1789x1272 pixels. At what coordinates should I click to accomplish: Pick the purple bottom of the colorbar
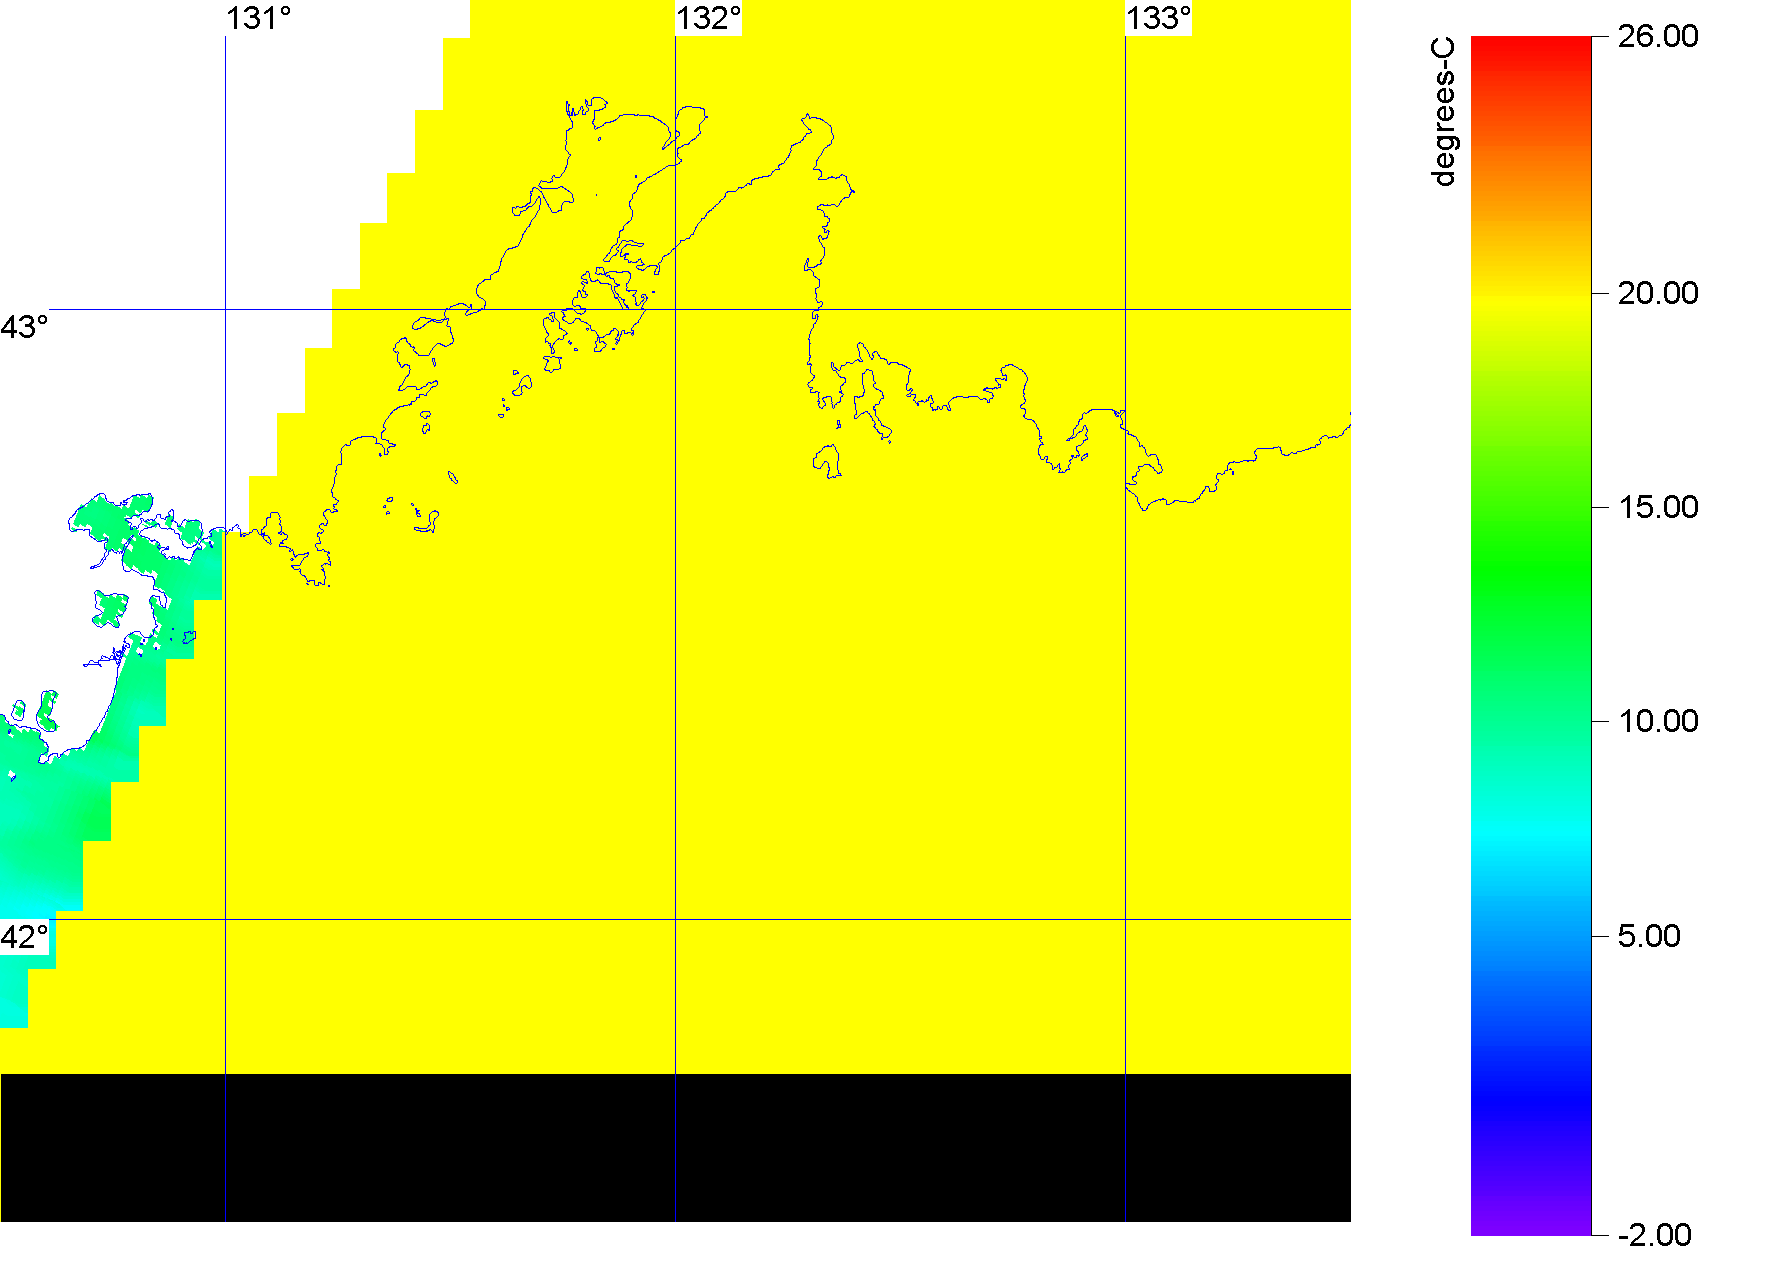(x=1531, y=1222)
